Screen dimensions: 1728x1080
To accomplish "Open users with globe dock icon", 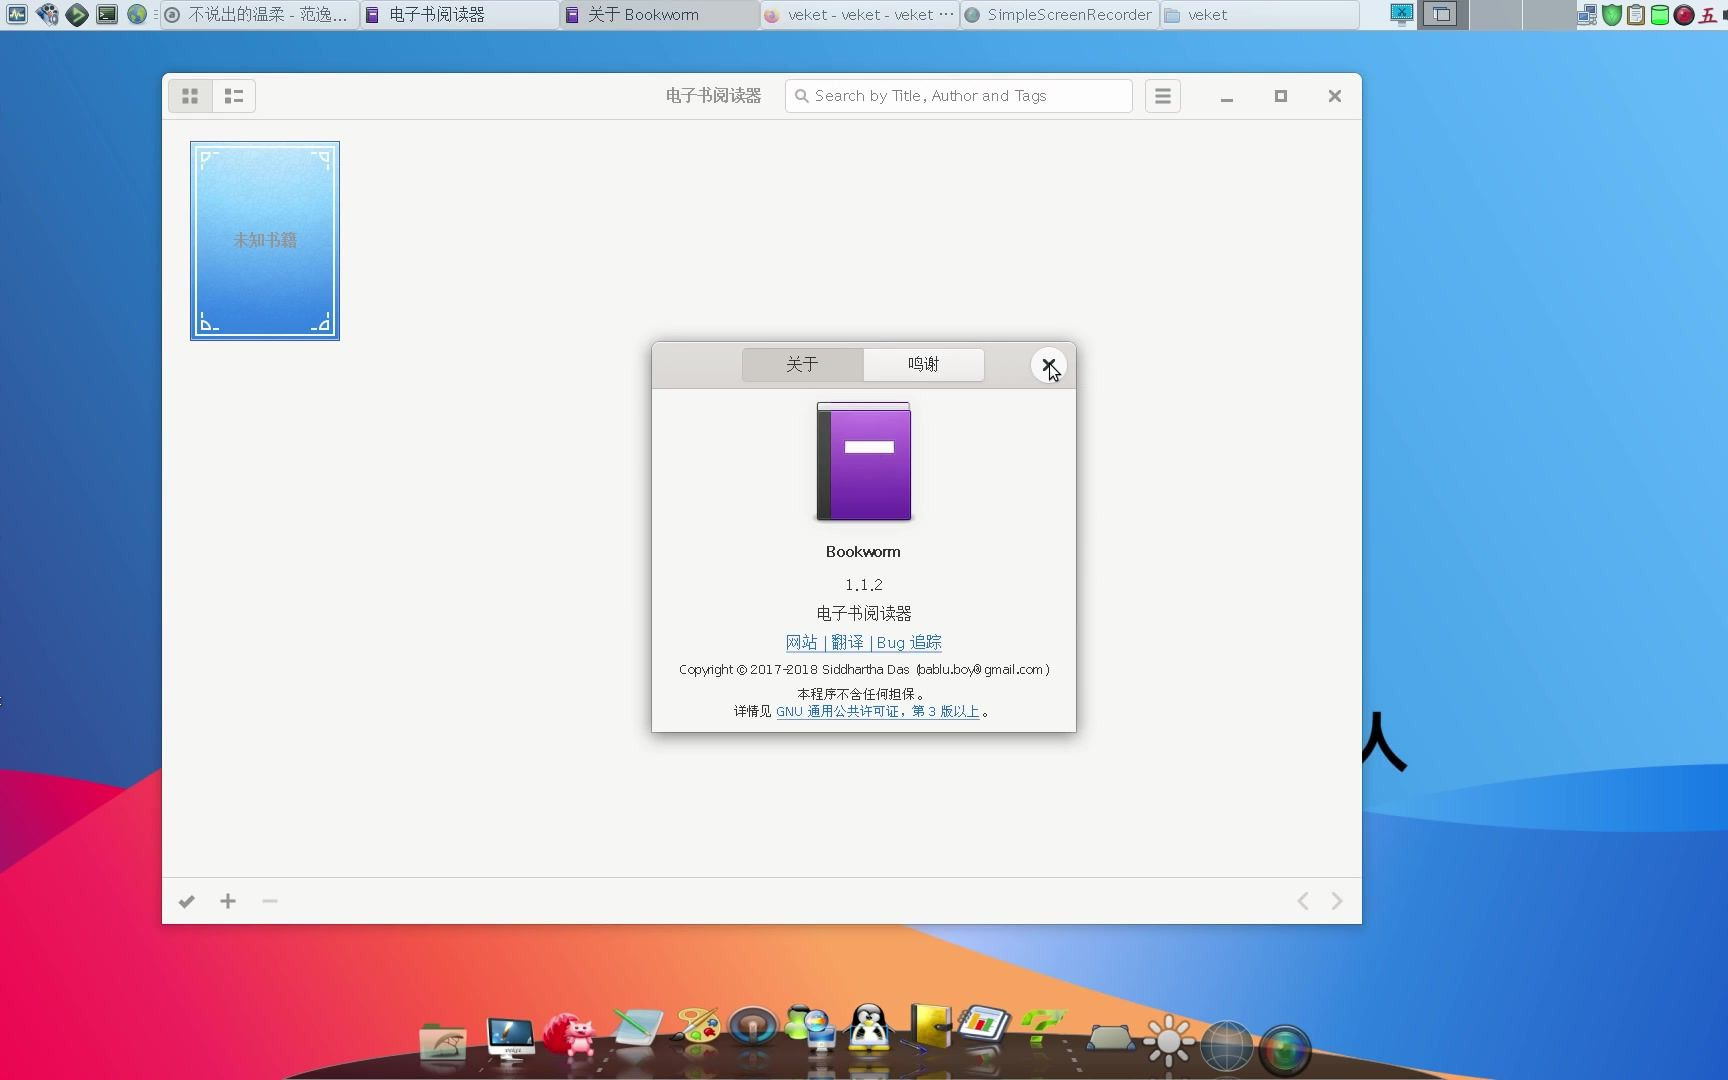I will tap(811, 1028).
